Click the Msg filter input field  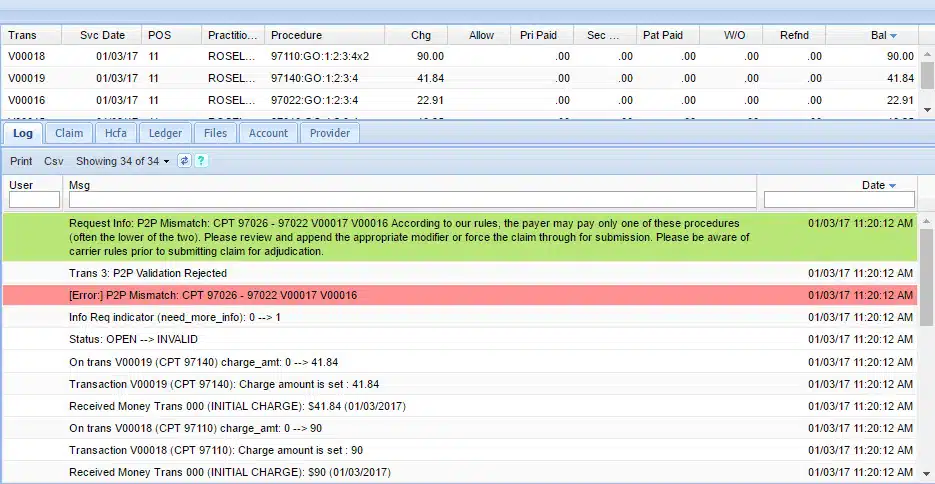[x=412, y=200]
